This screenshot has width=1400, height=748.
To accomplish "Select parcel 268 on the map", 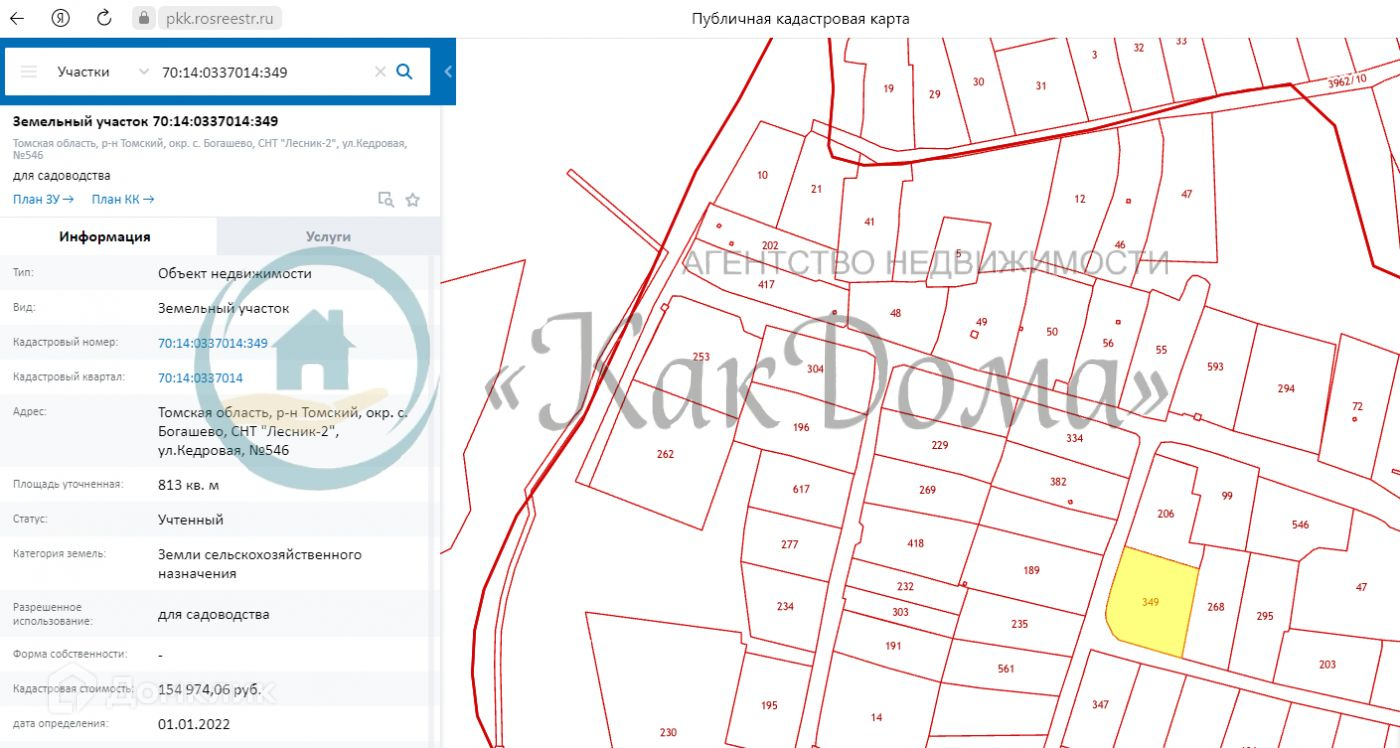I will 1216,607.
